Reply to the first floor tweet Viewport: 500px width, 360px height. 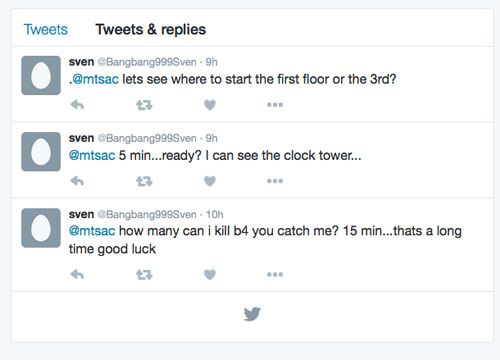click(77, 105)
